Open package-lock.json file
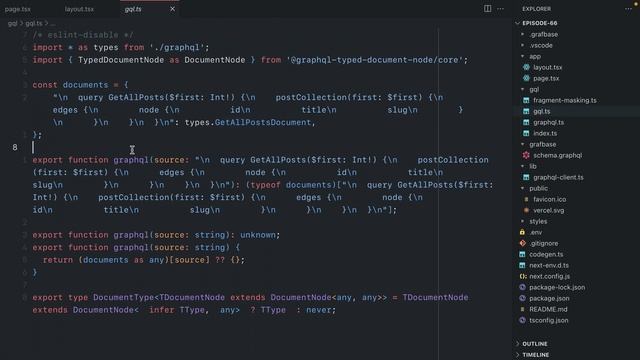This screenshot has width=640, height=360. coord(557,288)
